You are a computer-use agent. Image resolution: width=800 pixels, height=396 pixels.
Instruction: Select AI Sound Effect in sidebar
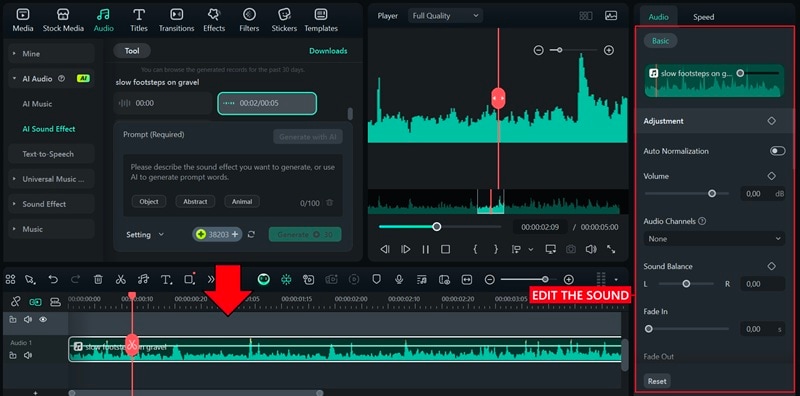click(48, 129)
